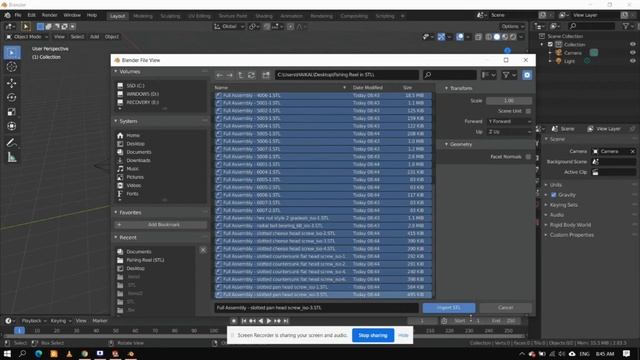Toggle viewport overlays button
This screenshot has height=360, width=640.
(x=460, y=37)
